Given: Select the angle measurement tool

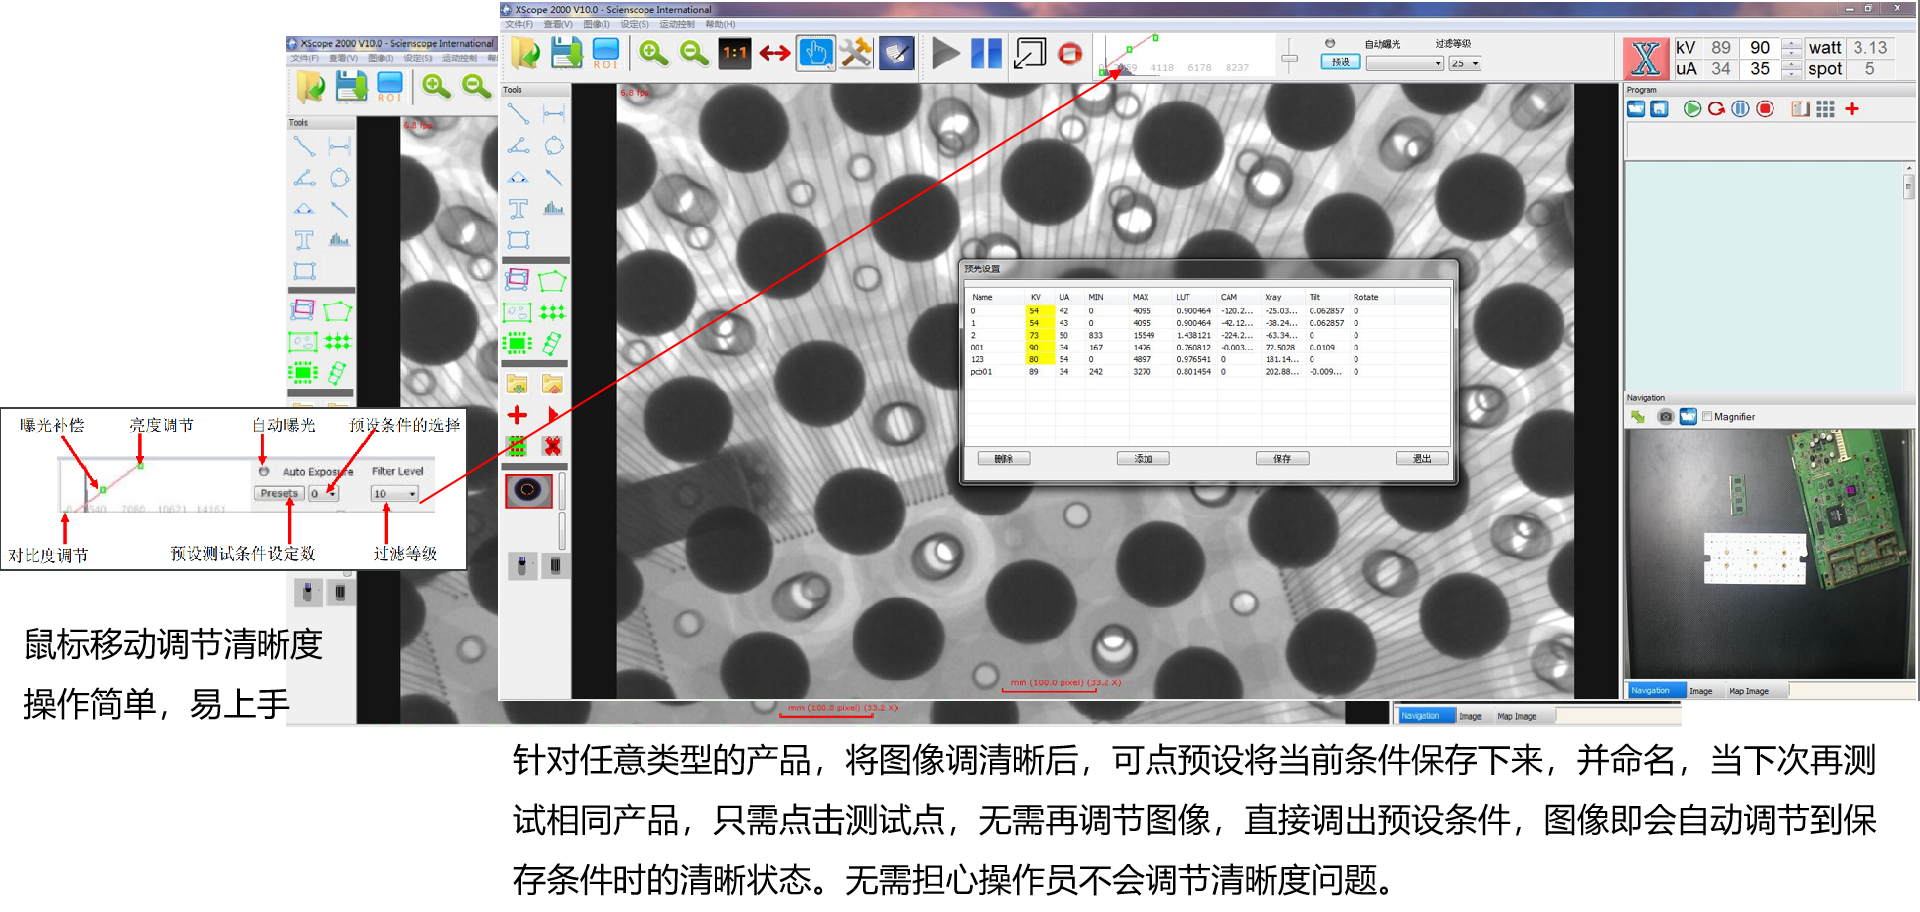Looking at the screenshot, I should [x=518, y=146].
